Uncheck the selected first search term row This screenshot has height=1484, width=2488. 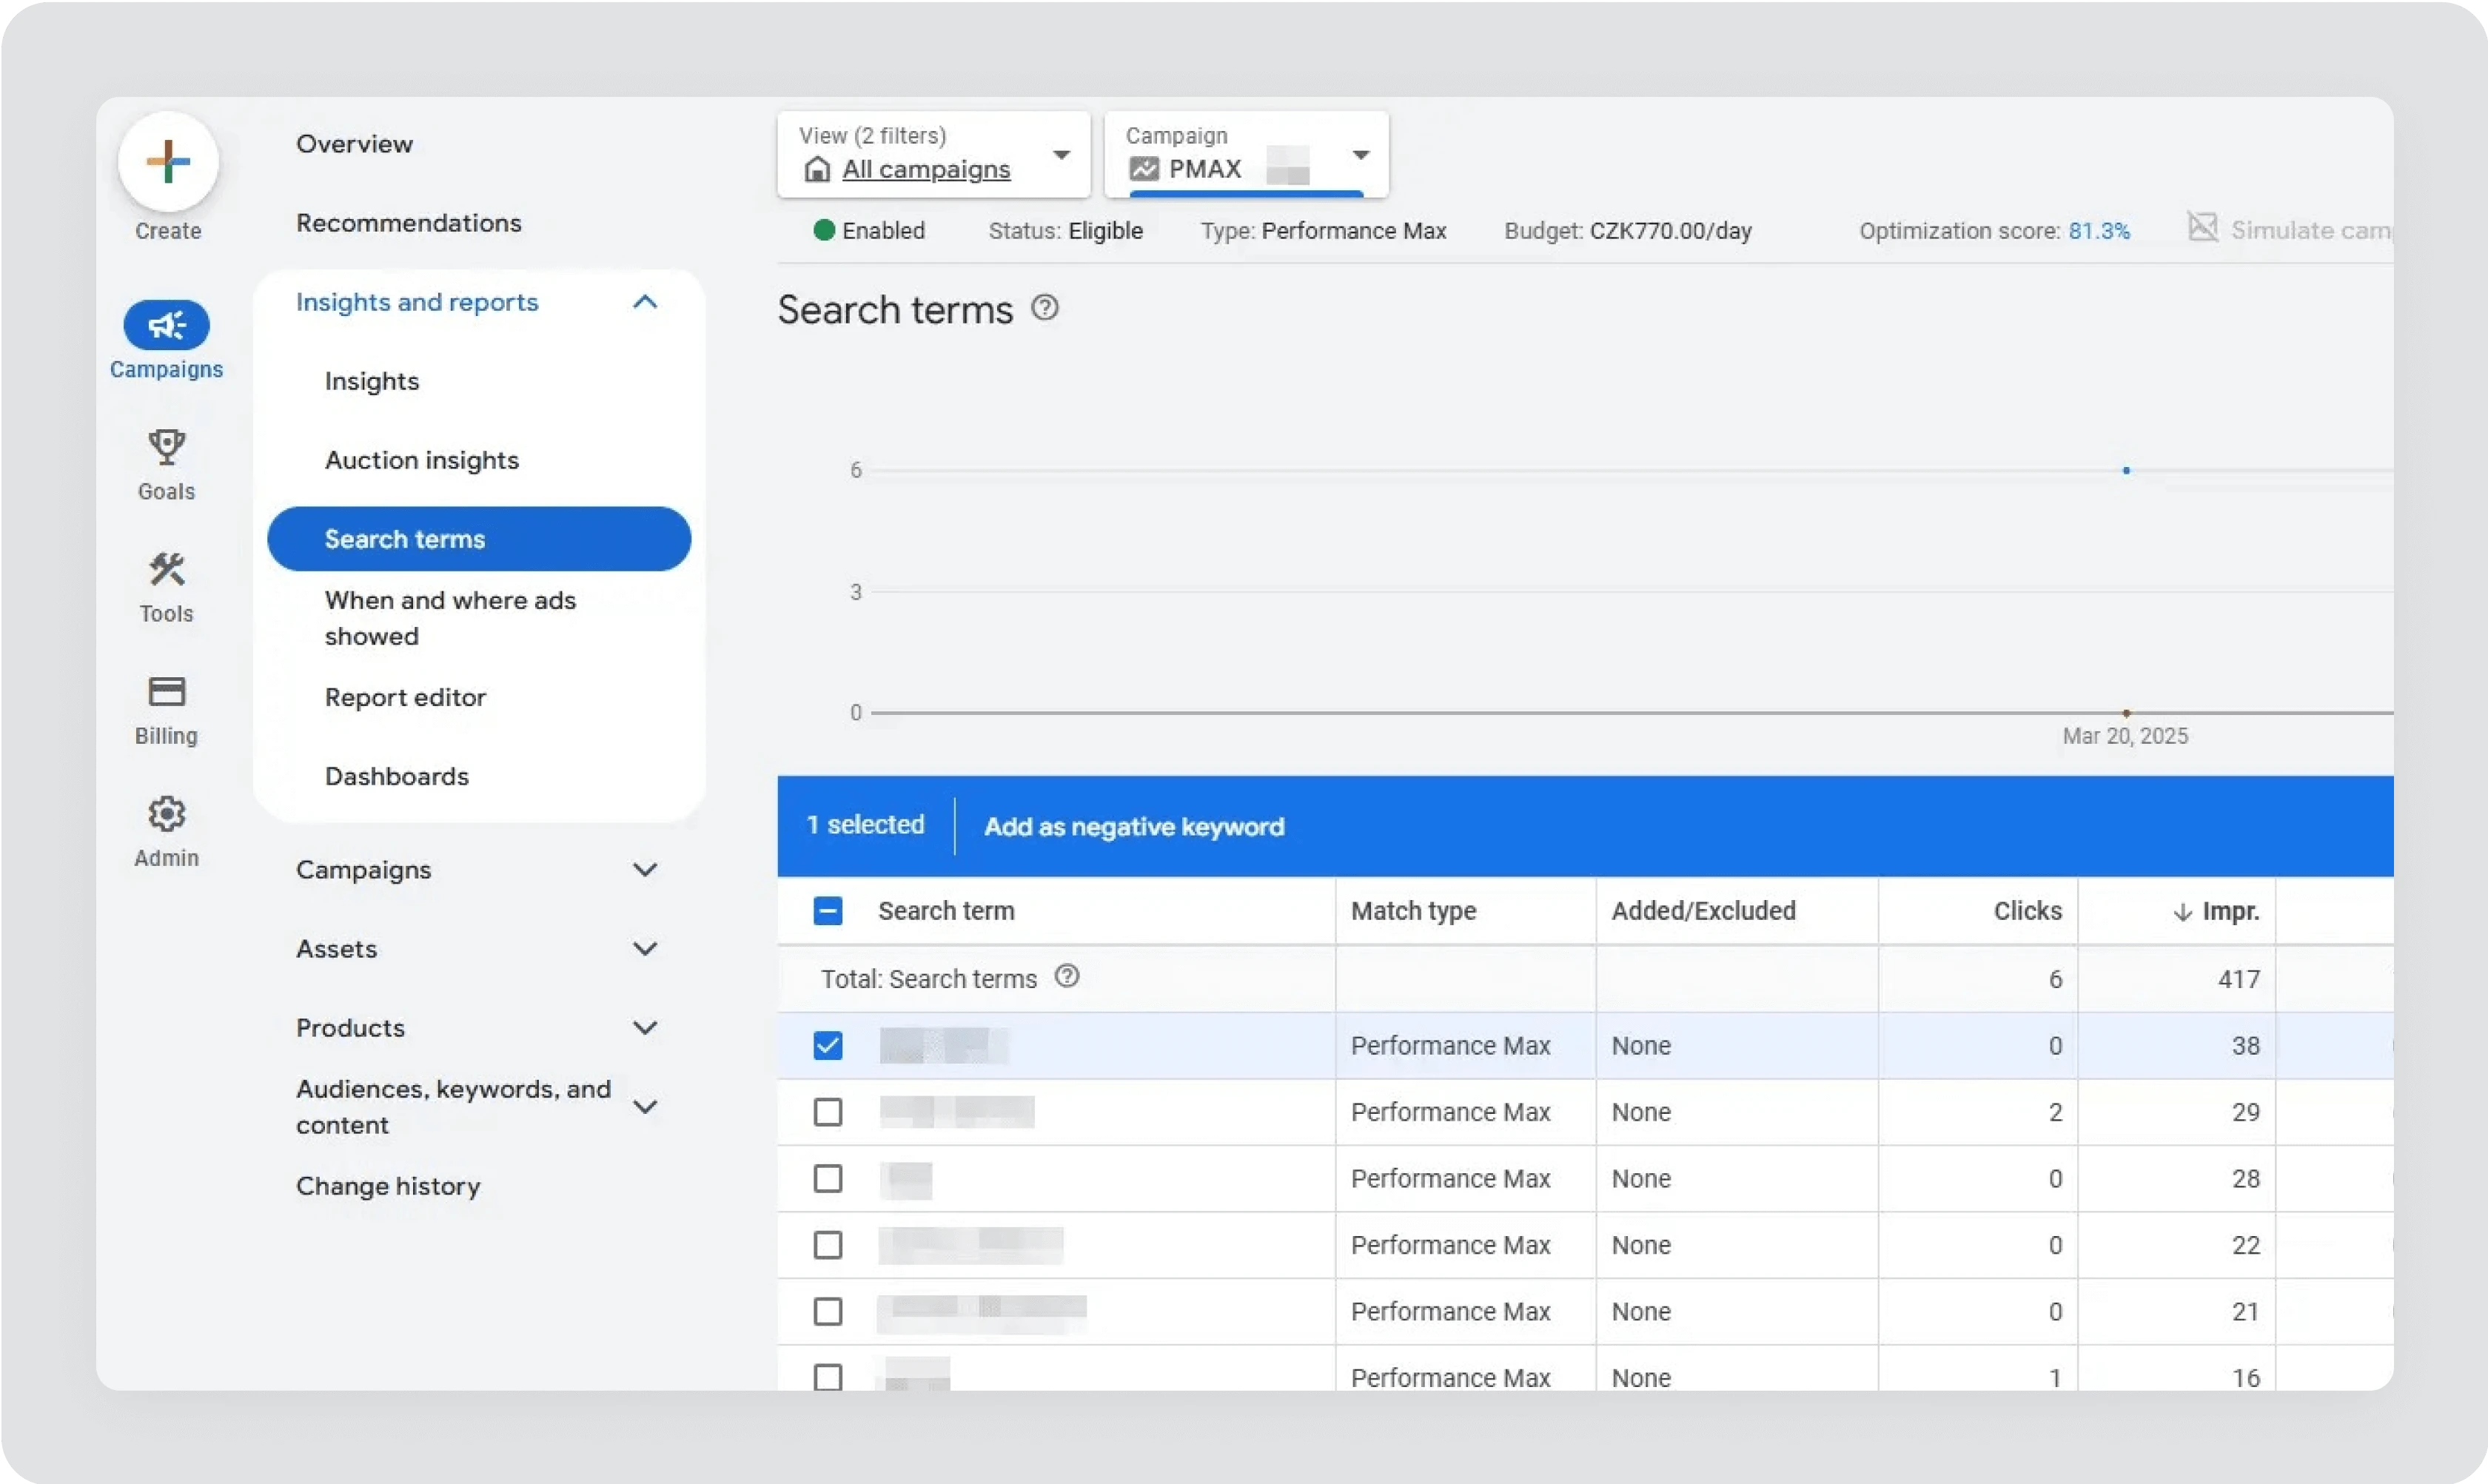pyautogui.click(x=828, y=1046)
